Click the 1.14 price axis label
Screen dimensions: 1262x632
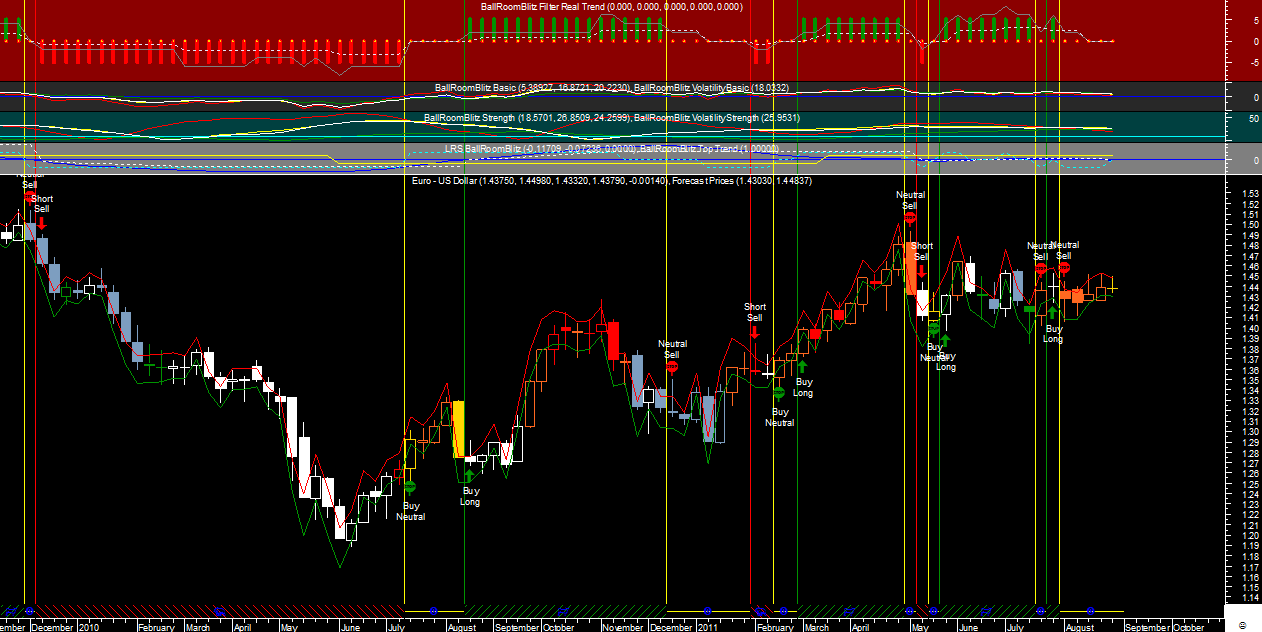coord(1249,598)
